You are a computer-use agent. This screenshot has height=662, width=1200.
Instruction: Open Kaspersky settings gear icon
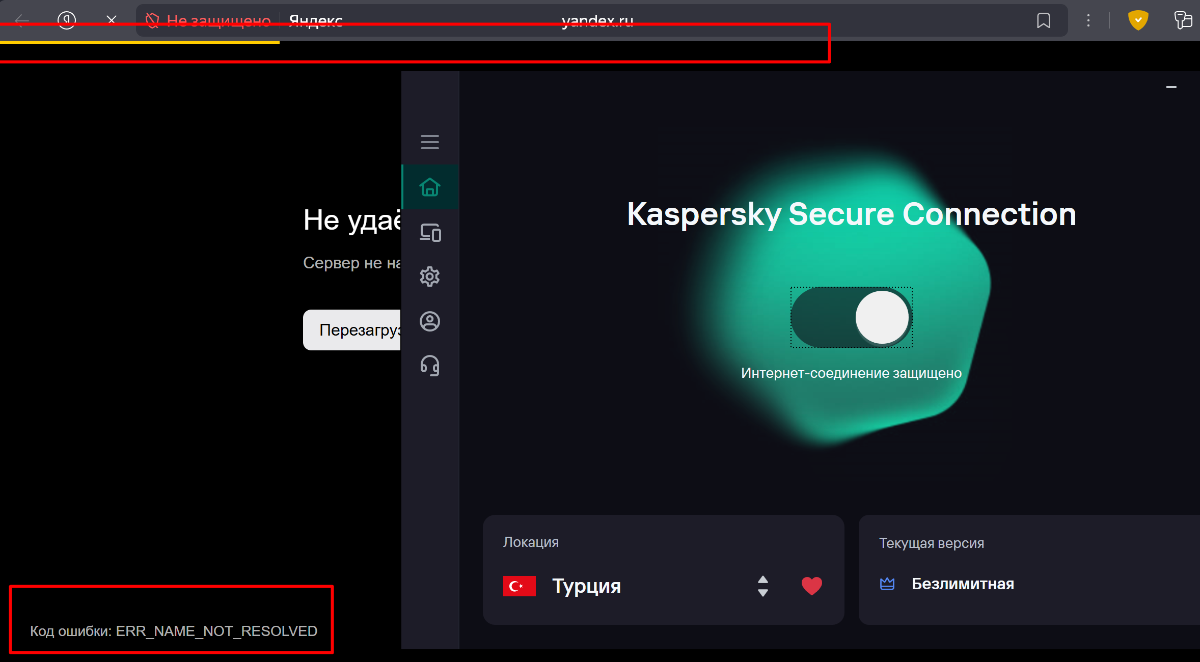pyautogui.click(x=430, y=277)
